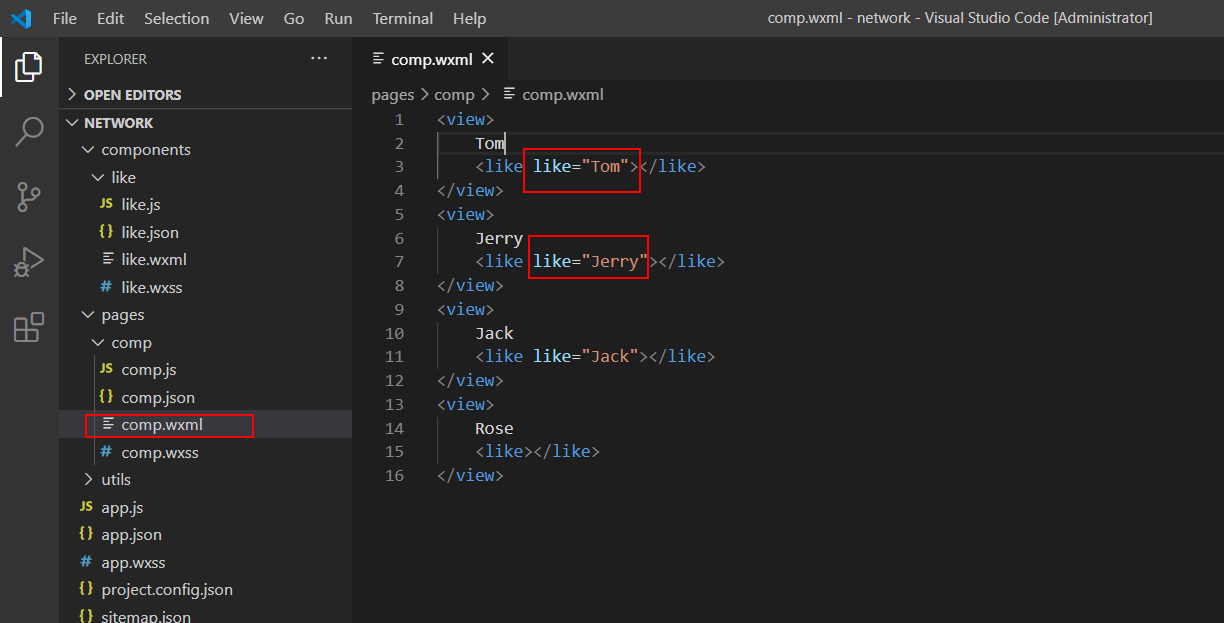Open the Run menu
This screenshot has width=1224, height=623.
[338, 18]
